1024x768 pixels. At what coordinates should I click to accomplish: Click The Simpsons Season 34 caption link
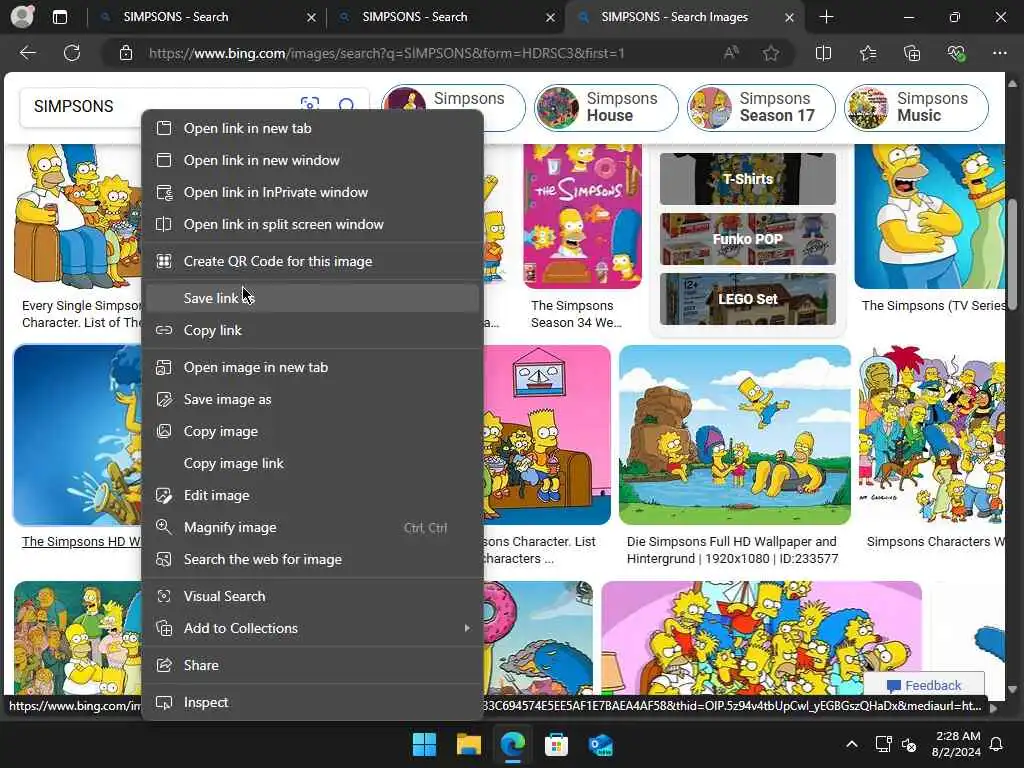(x=576, y=314)
